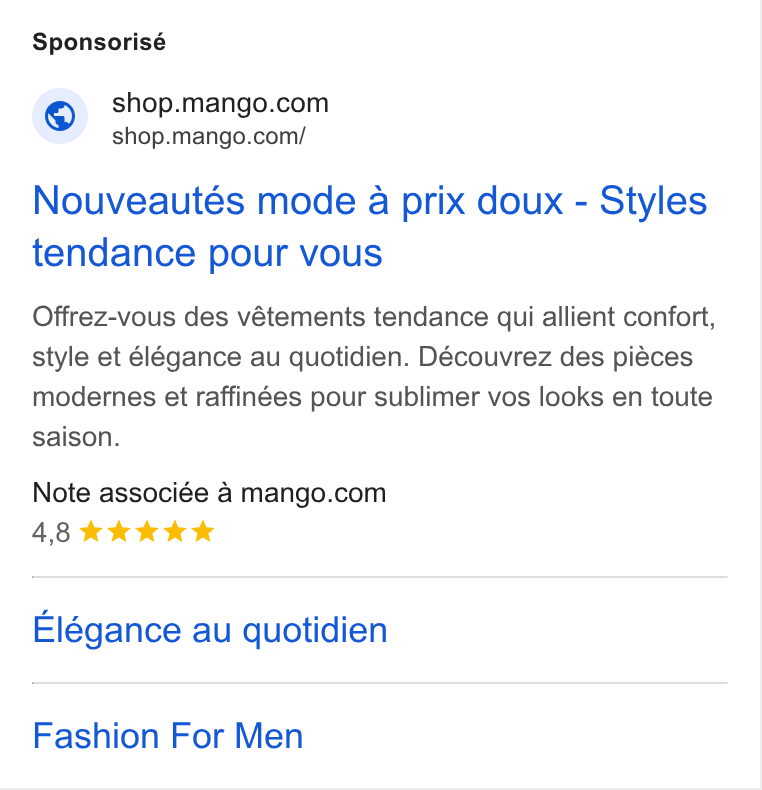Click the first yellow rating star
The image size is (762, 790).
tap(91, 532)
